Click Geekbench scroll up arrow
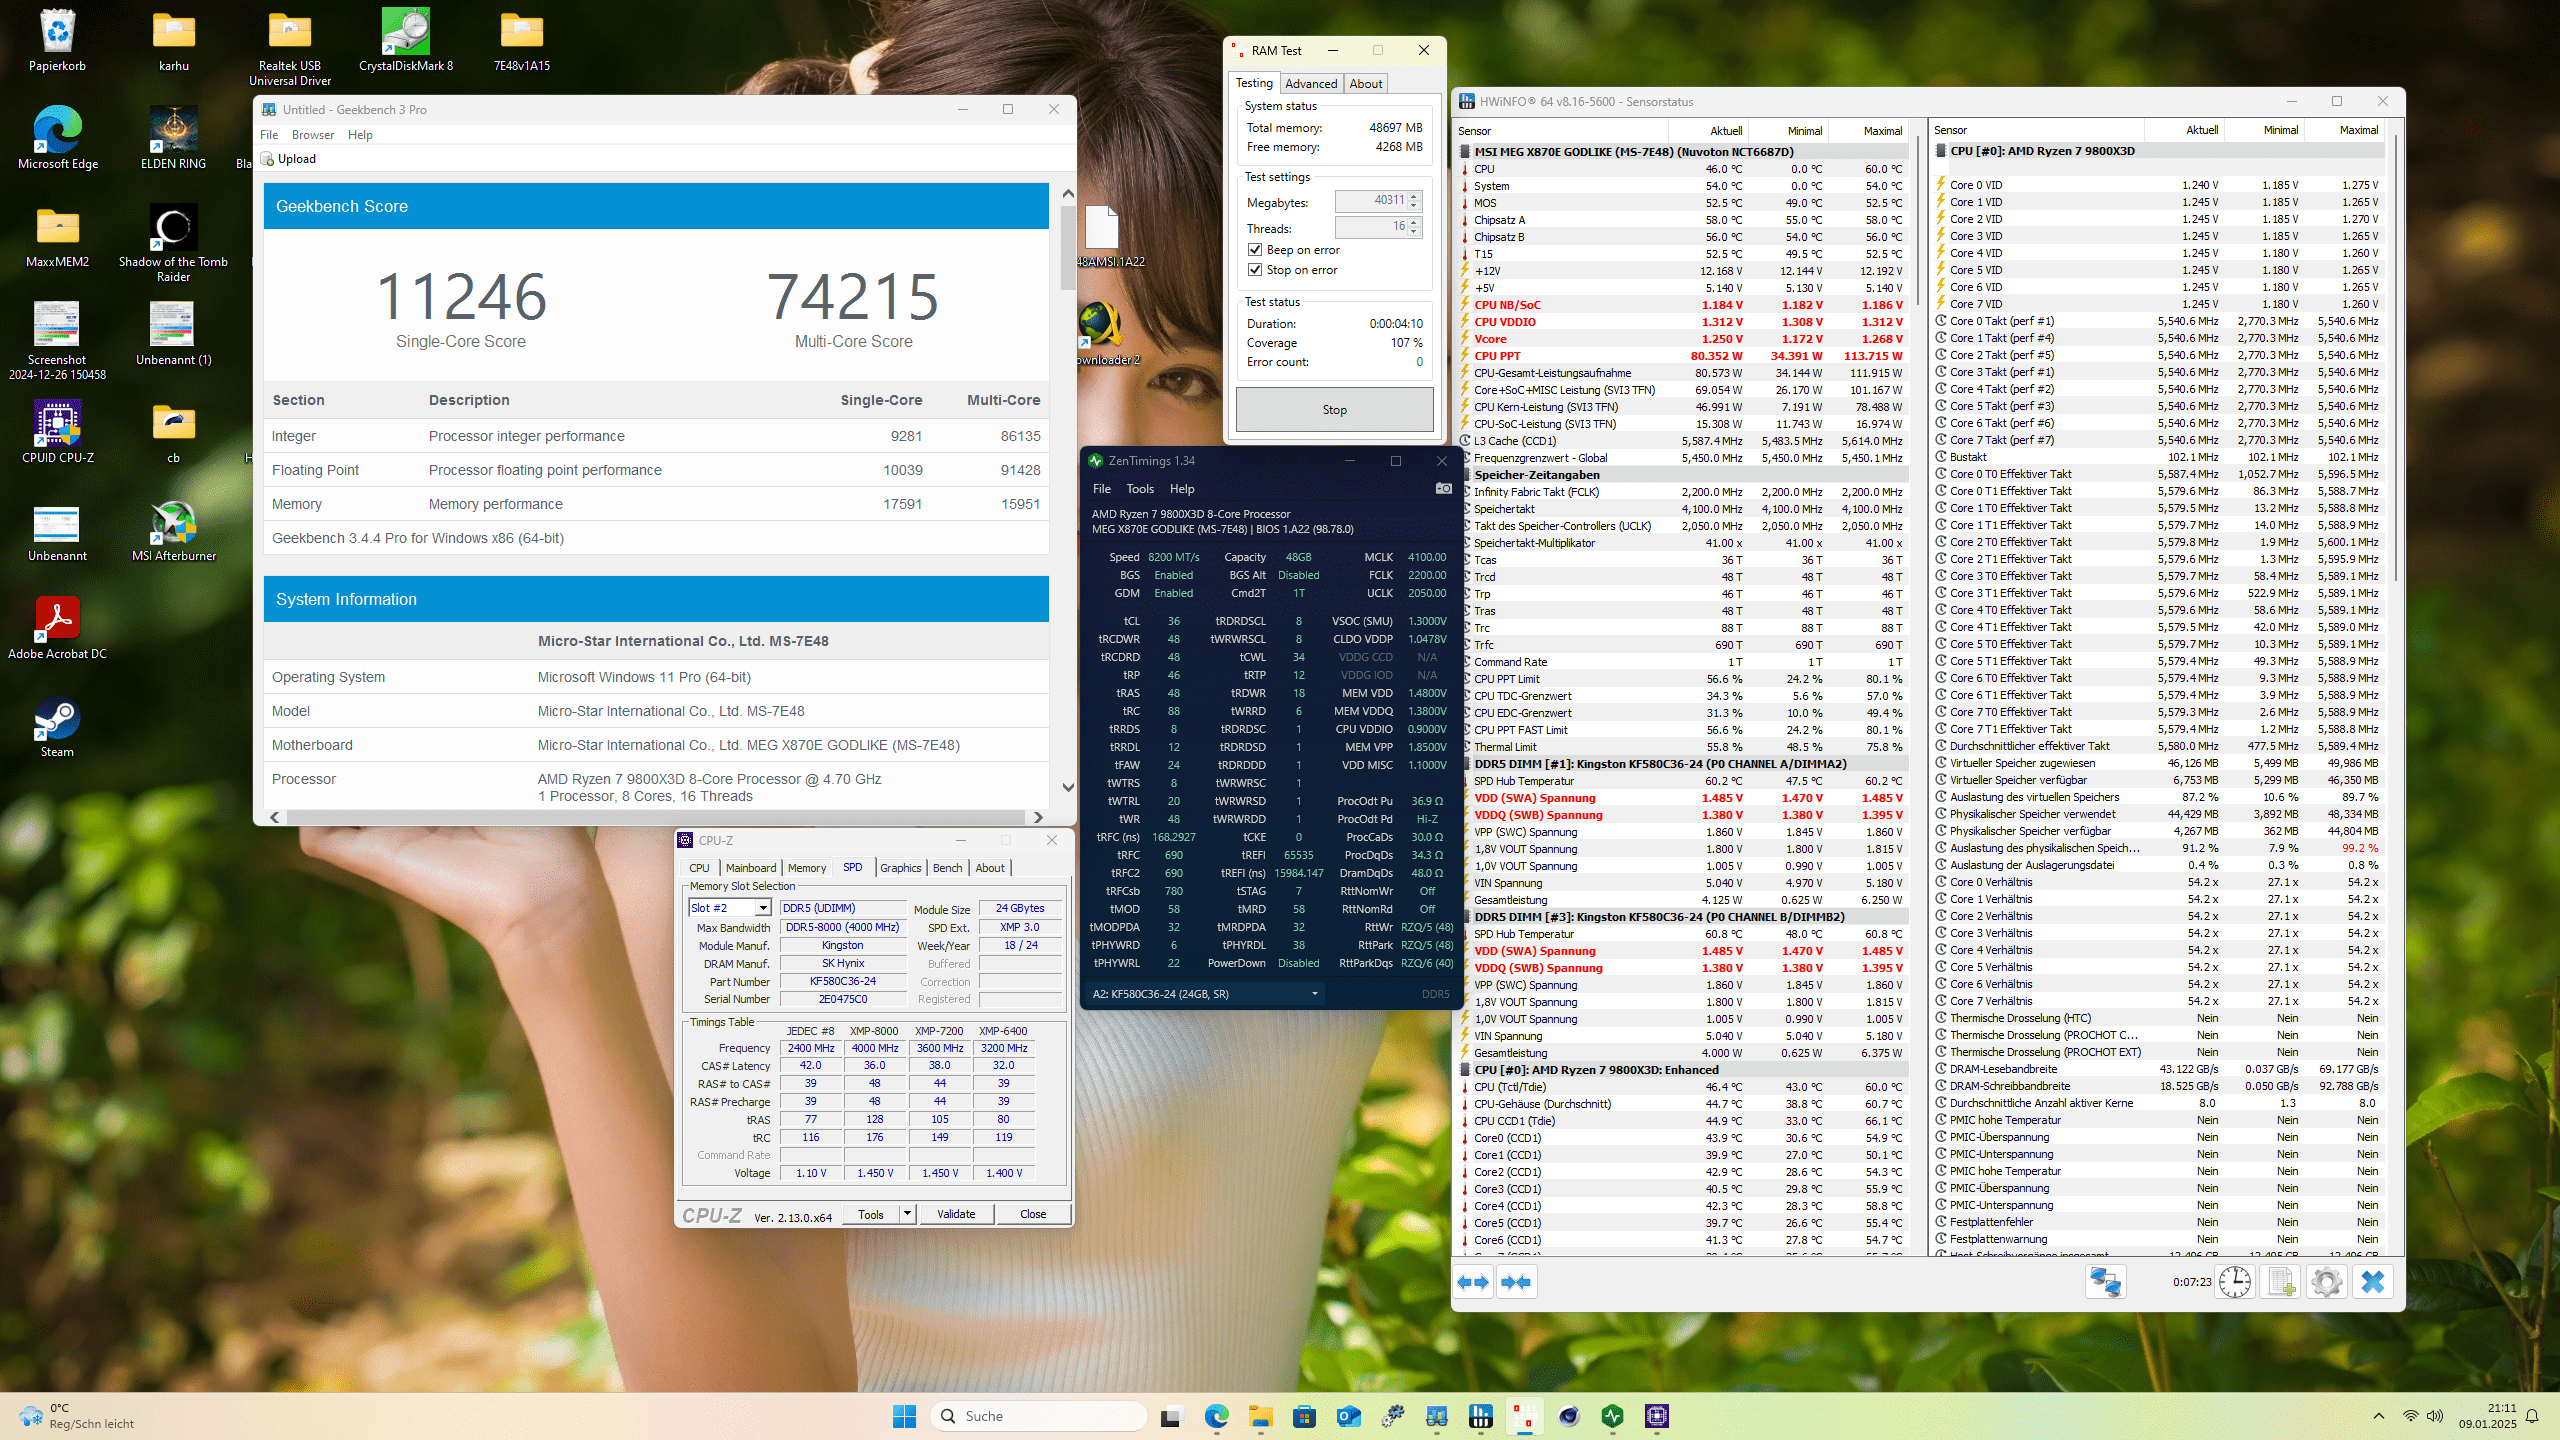The image size is (2560, 1440). point(1067,193)
